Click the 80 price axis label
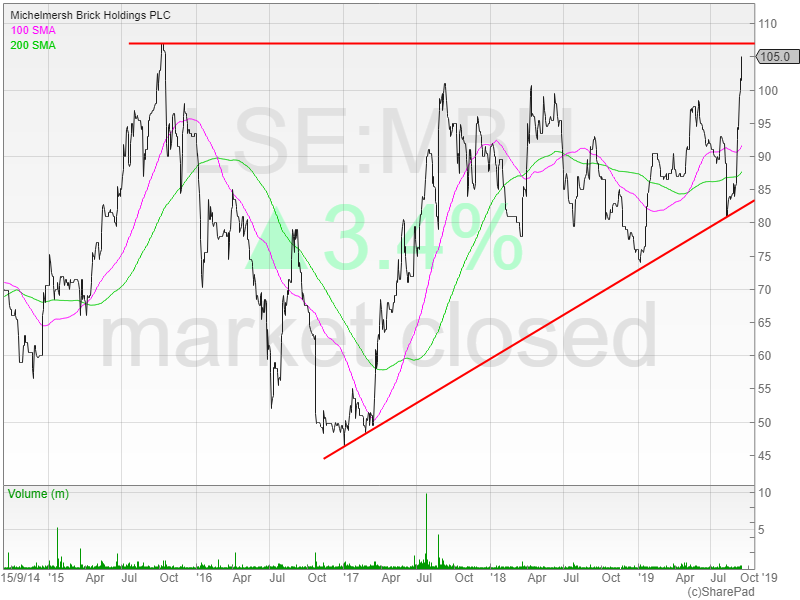The image size is (800, 600). pos(764,223)
